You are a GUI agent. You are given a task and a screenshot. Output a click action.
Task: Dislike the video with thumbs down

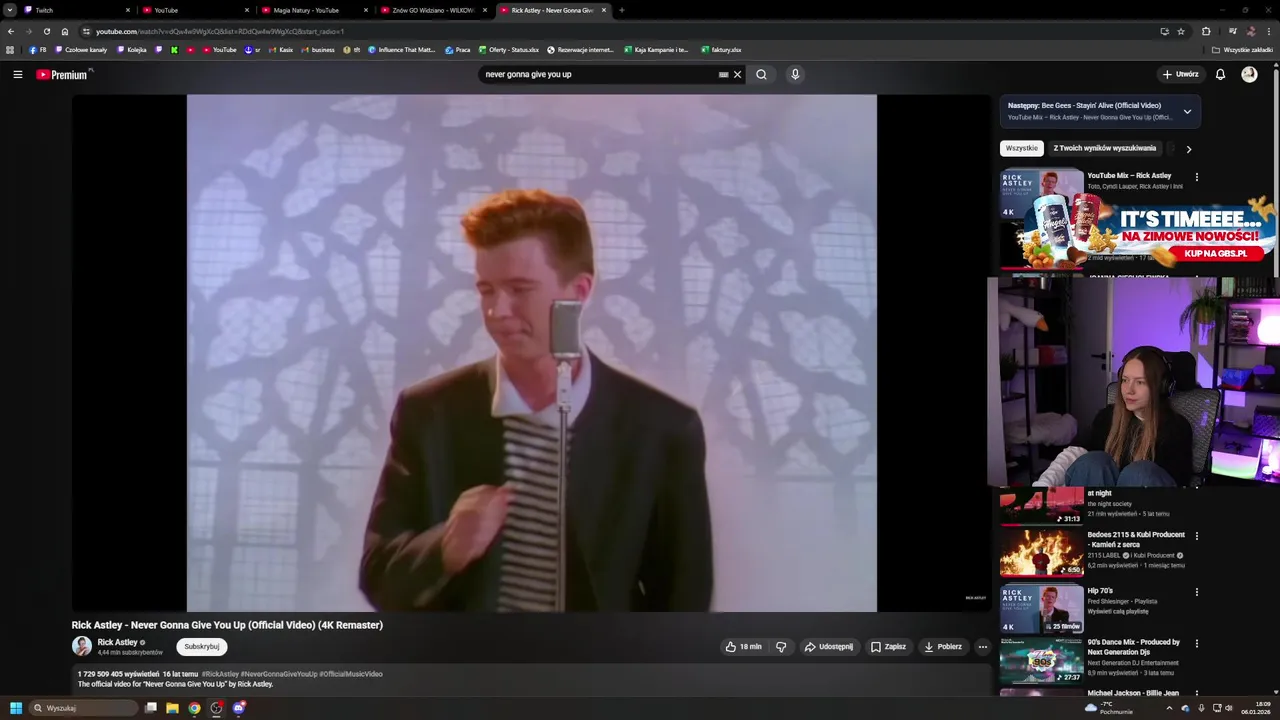point(781,647)
